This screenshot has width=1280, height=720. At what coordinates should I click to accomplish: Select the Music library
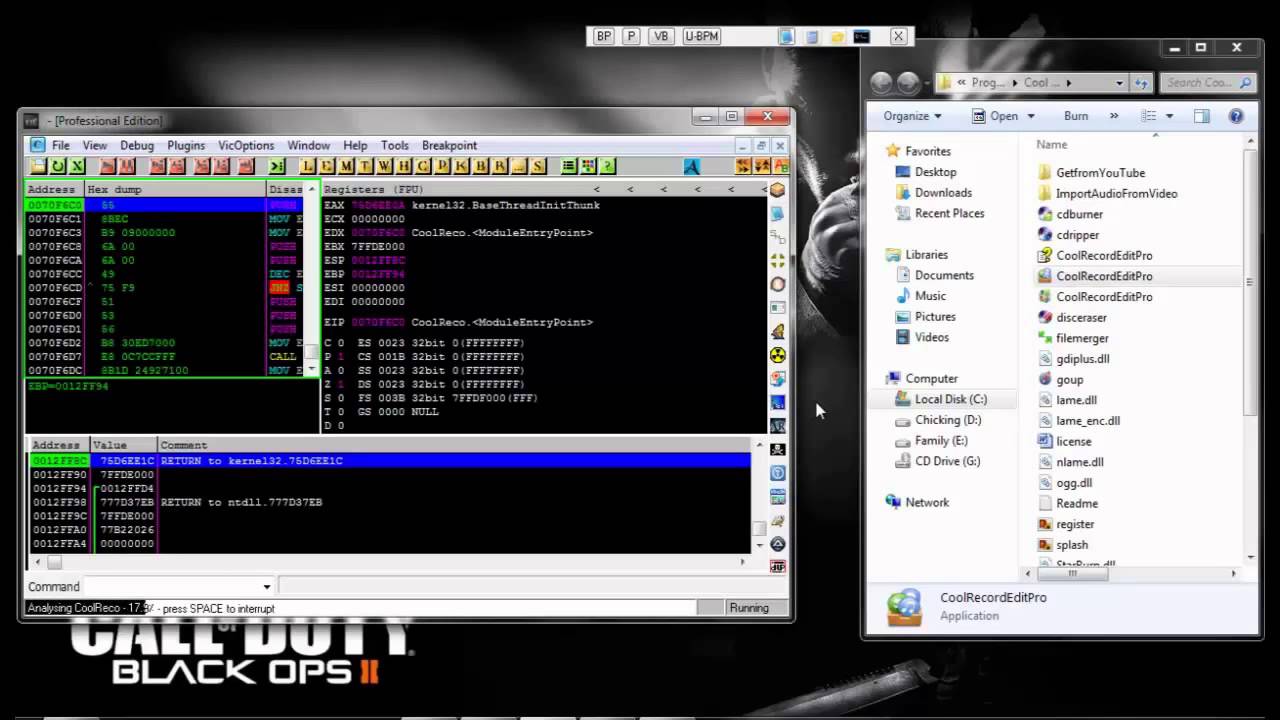930,296
